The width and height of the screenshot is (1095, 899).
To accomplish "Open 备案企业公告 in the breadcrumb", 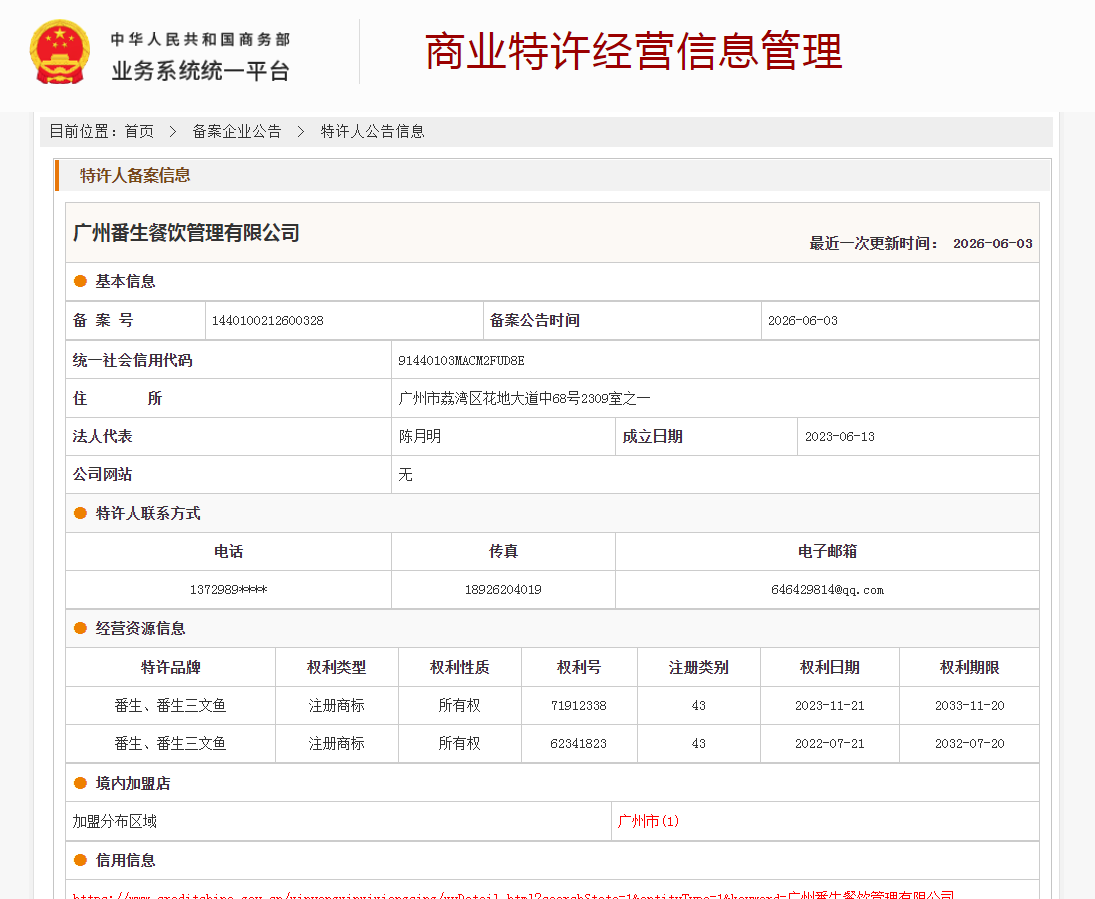I will (x=237, y=131).
